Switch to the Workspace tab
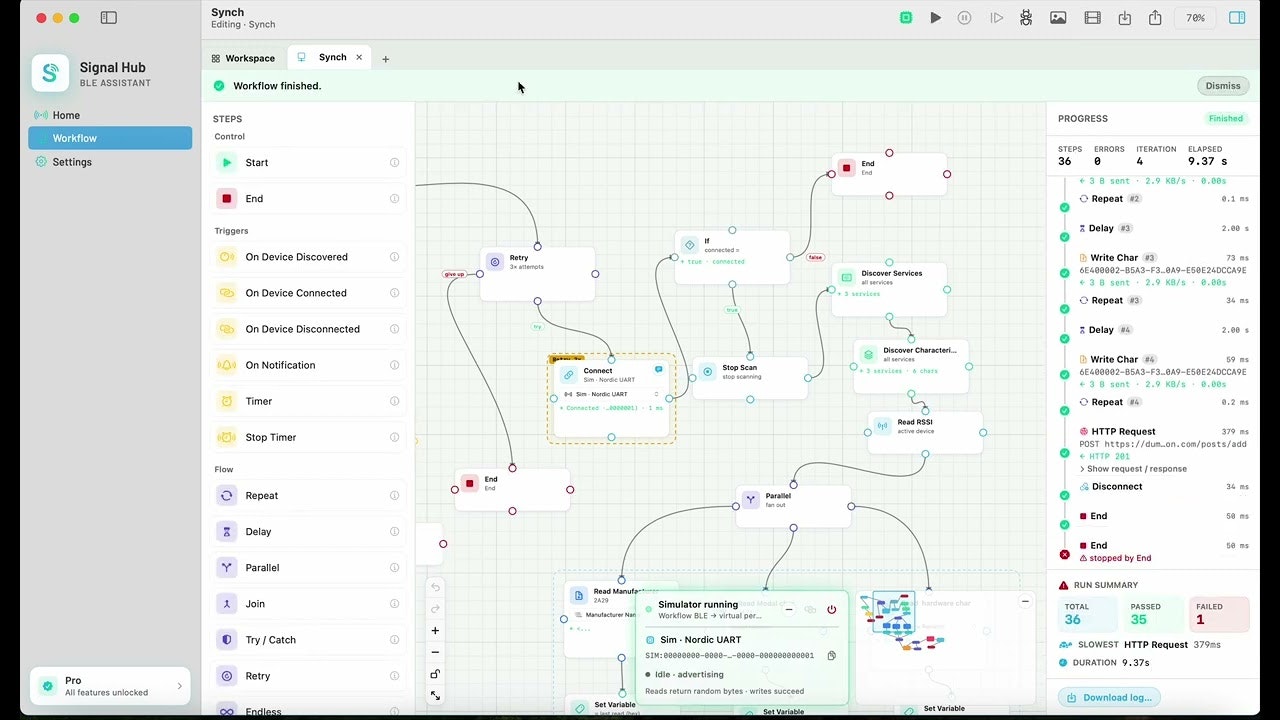 point(243,58)
